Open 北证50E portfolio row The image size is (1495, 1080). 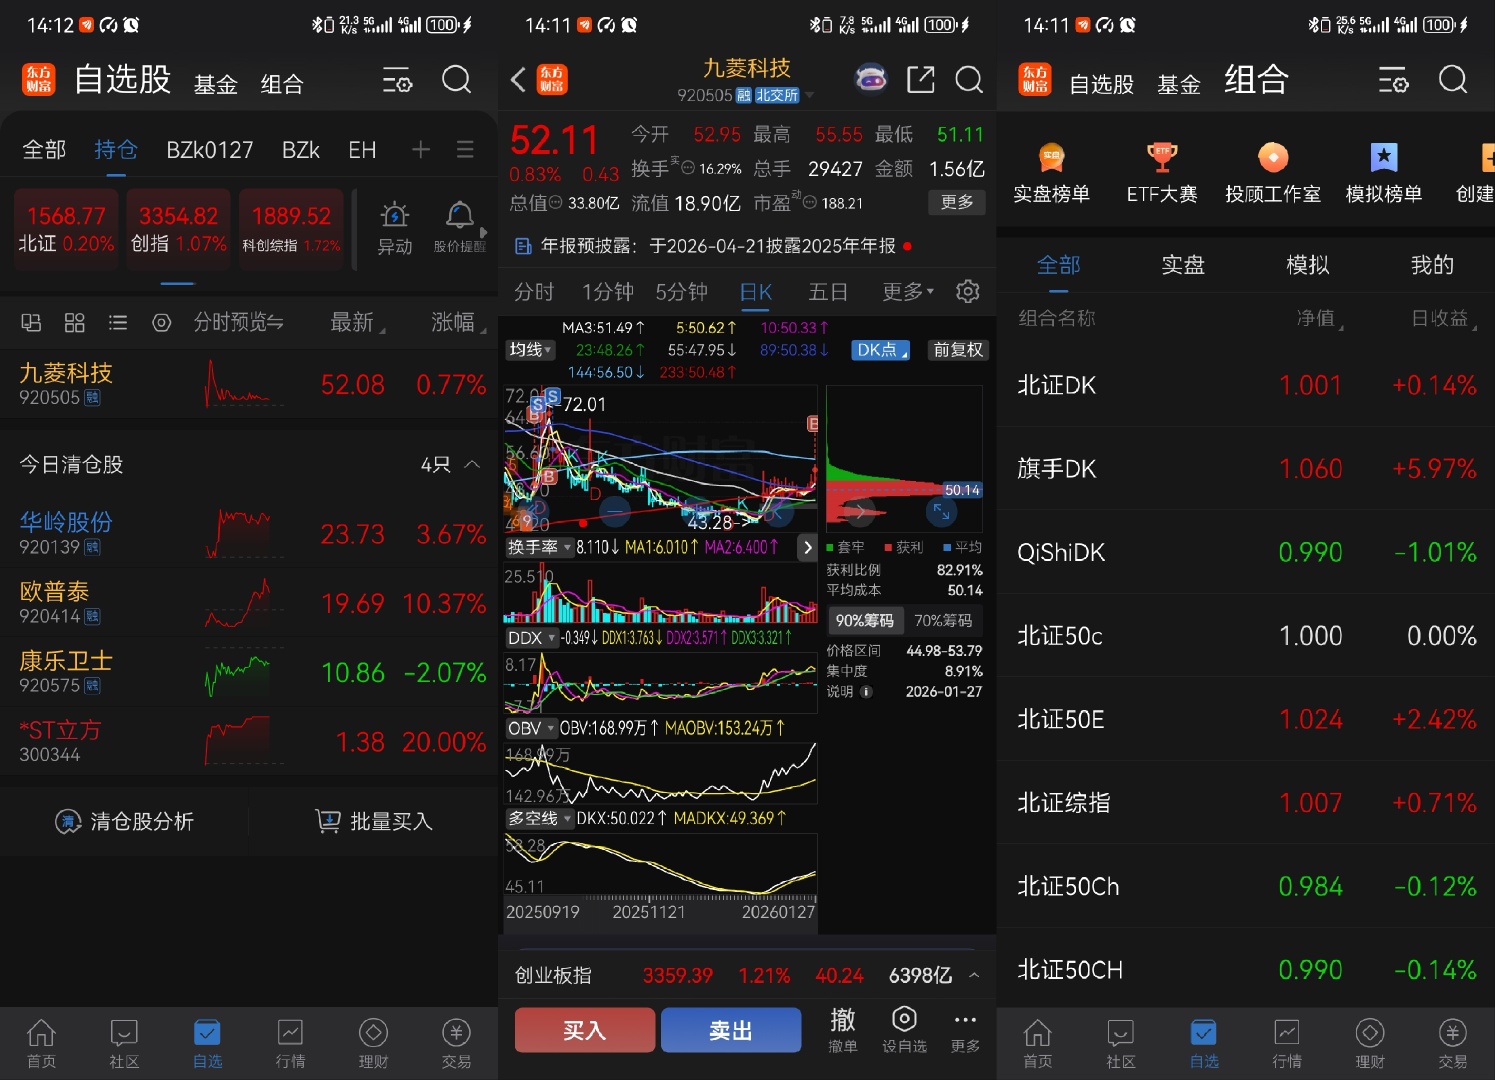[x=1246, y=719]
